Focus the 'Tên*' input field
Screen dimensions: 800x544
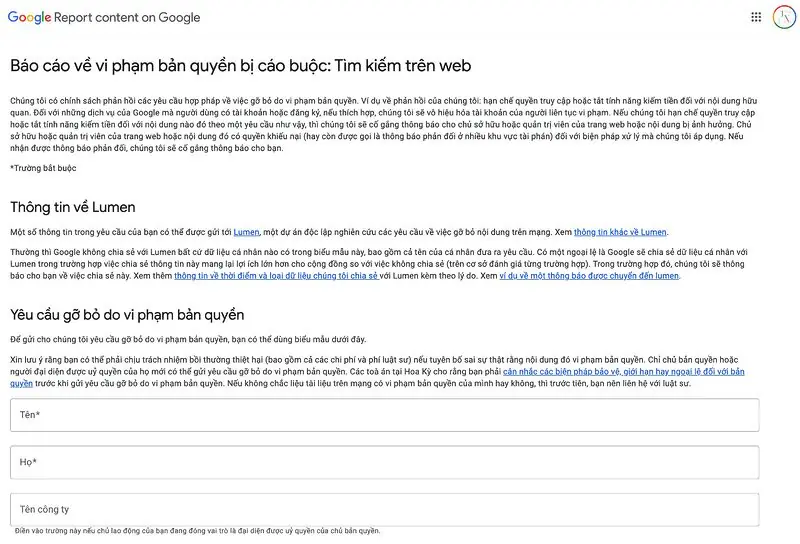click(x=385, y=415)
